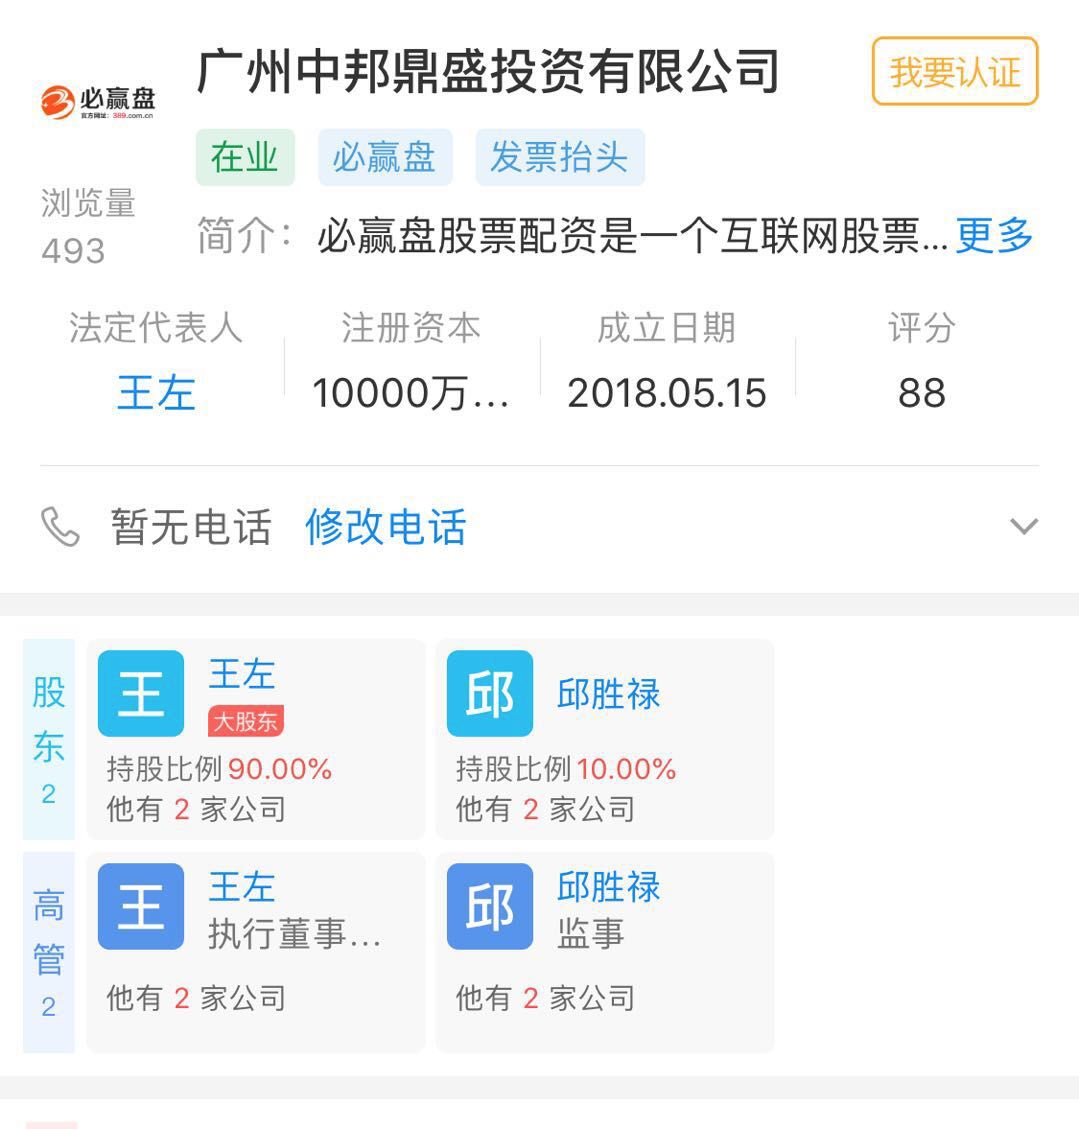
Task: Click shareholder 王左's blue avatar icon
Action: pyautogui.click(x=141, y=692)
